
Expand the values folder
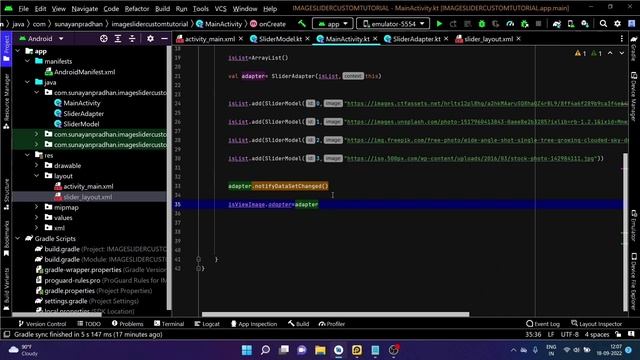pos(37,218)
